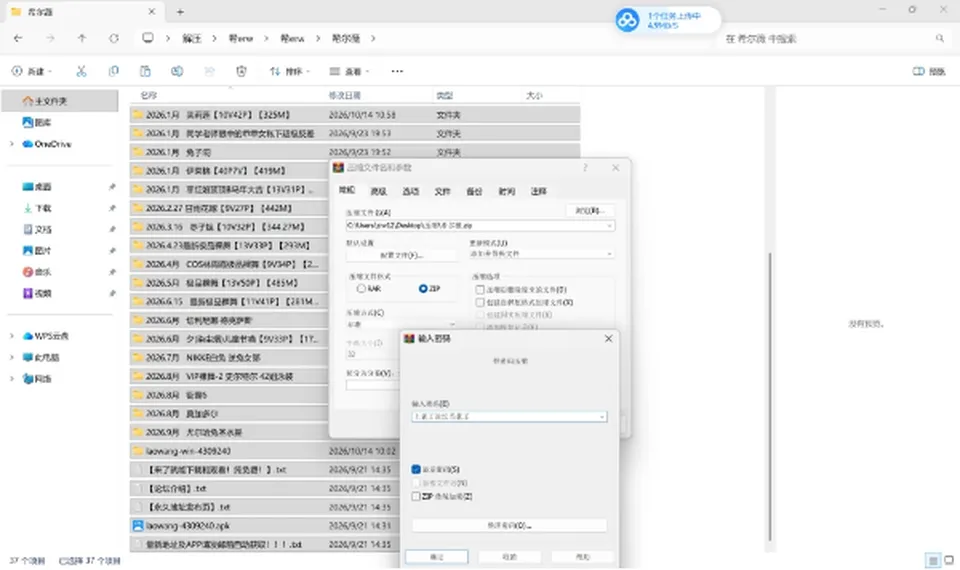Click the This PC monitor icon in address bar
This screenshot has height=570, width=960.
pos(148,38)
